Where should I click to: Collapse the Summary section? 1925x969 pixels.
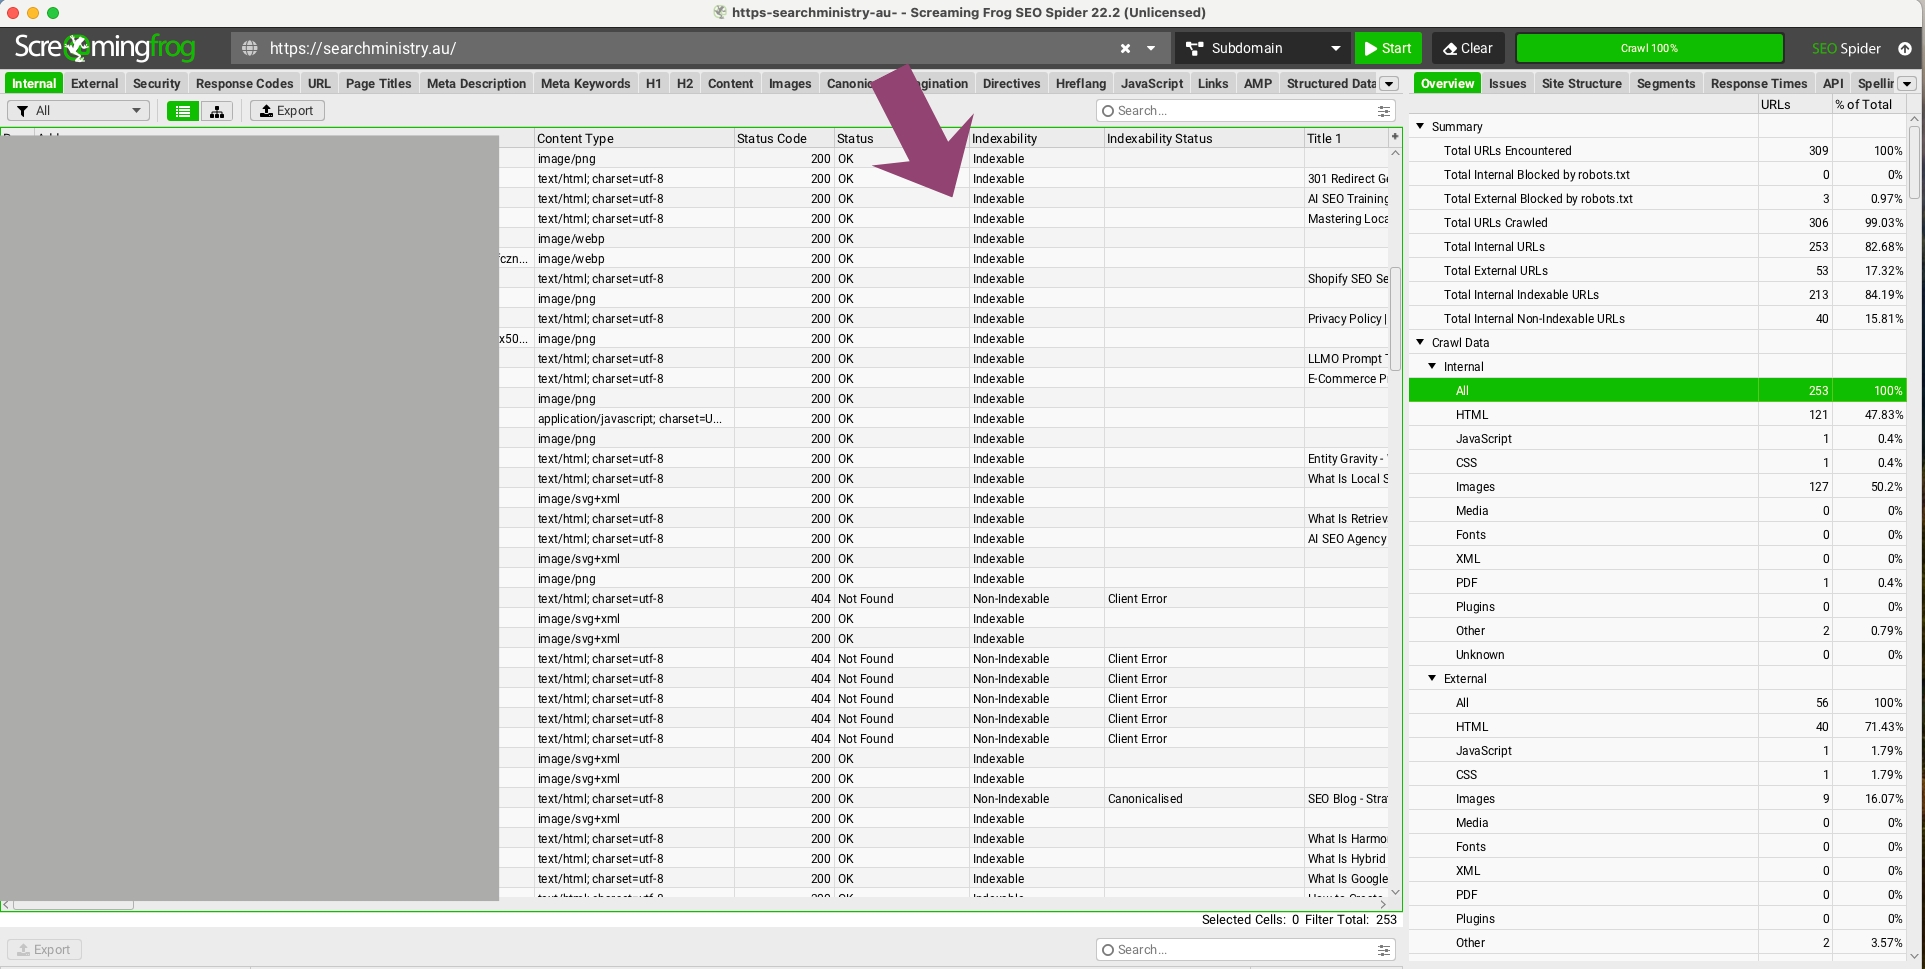[1420, 126]
